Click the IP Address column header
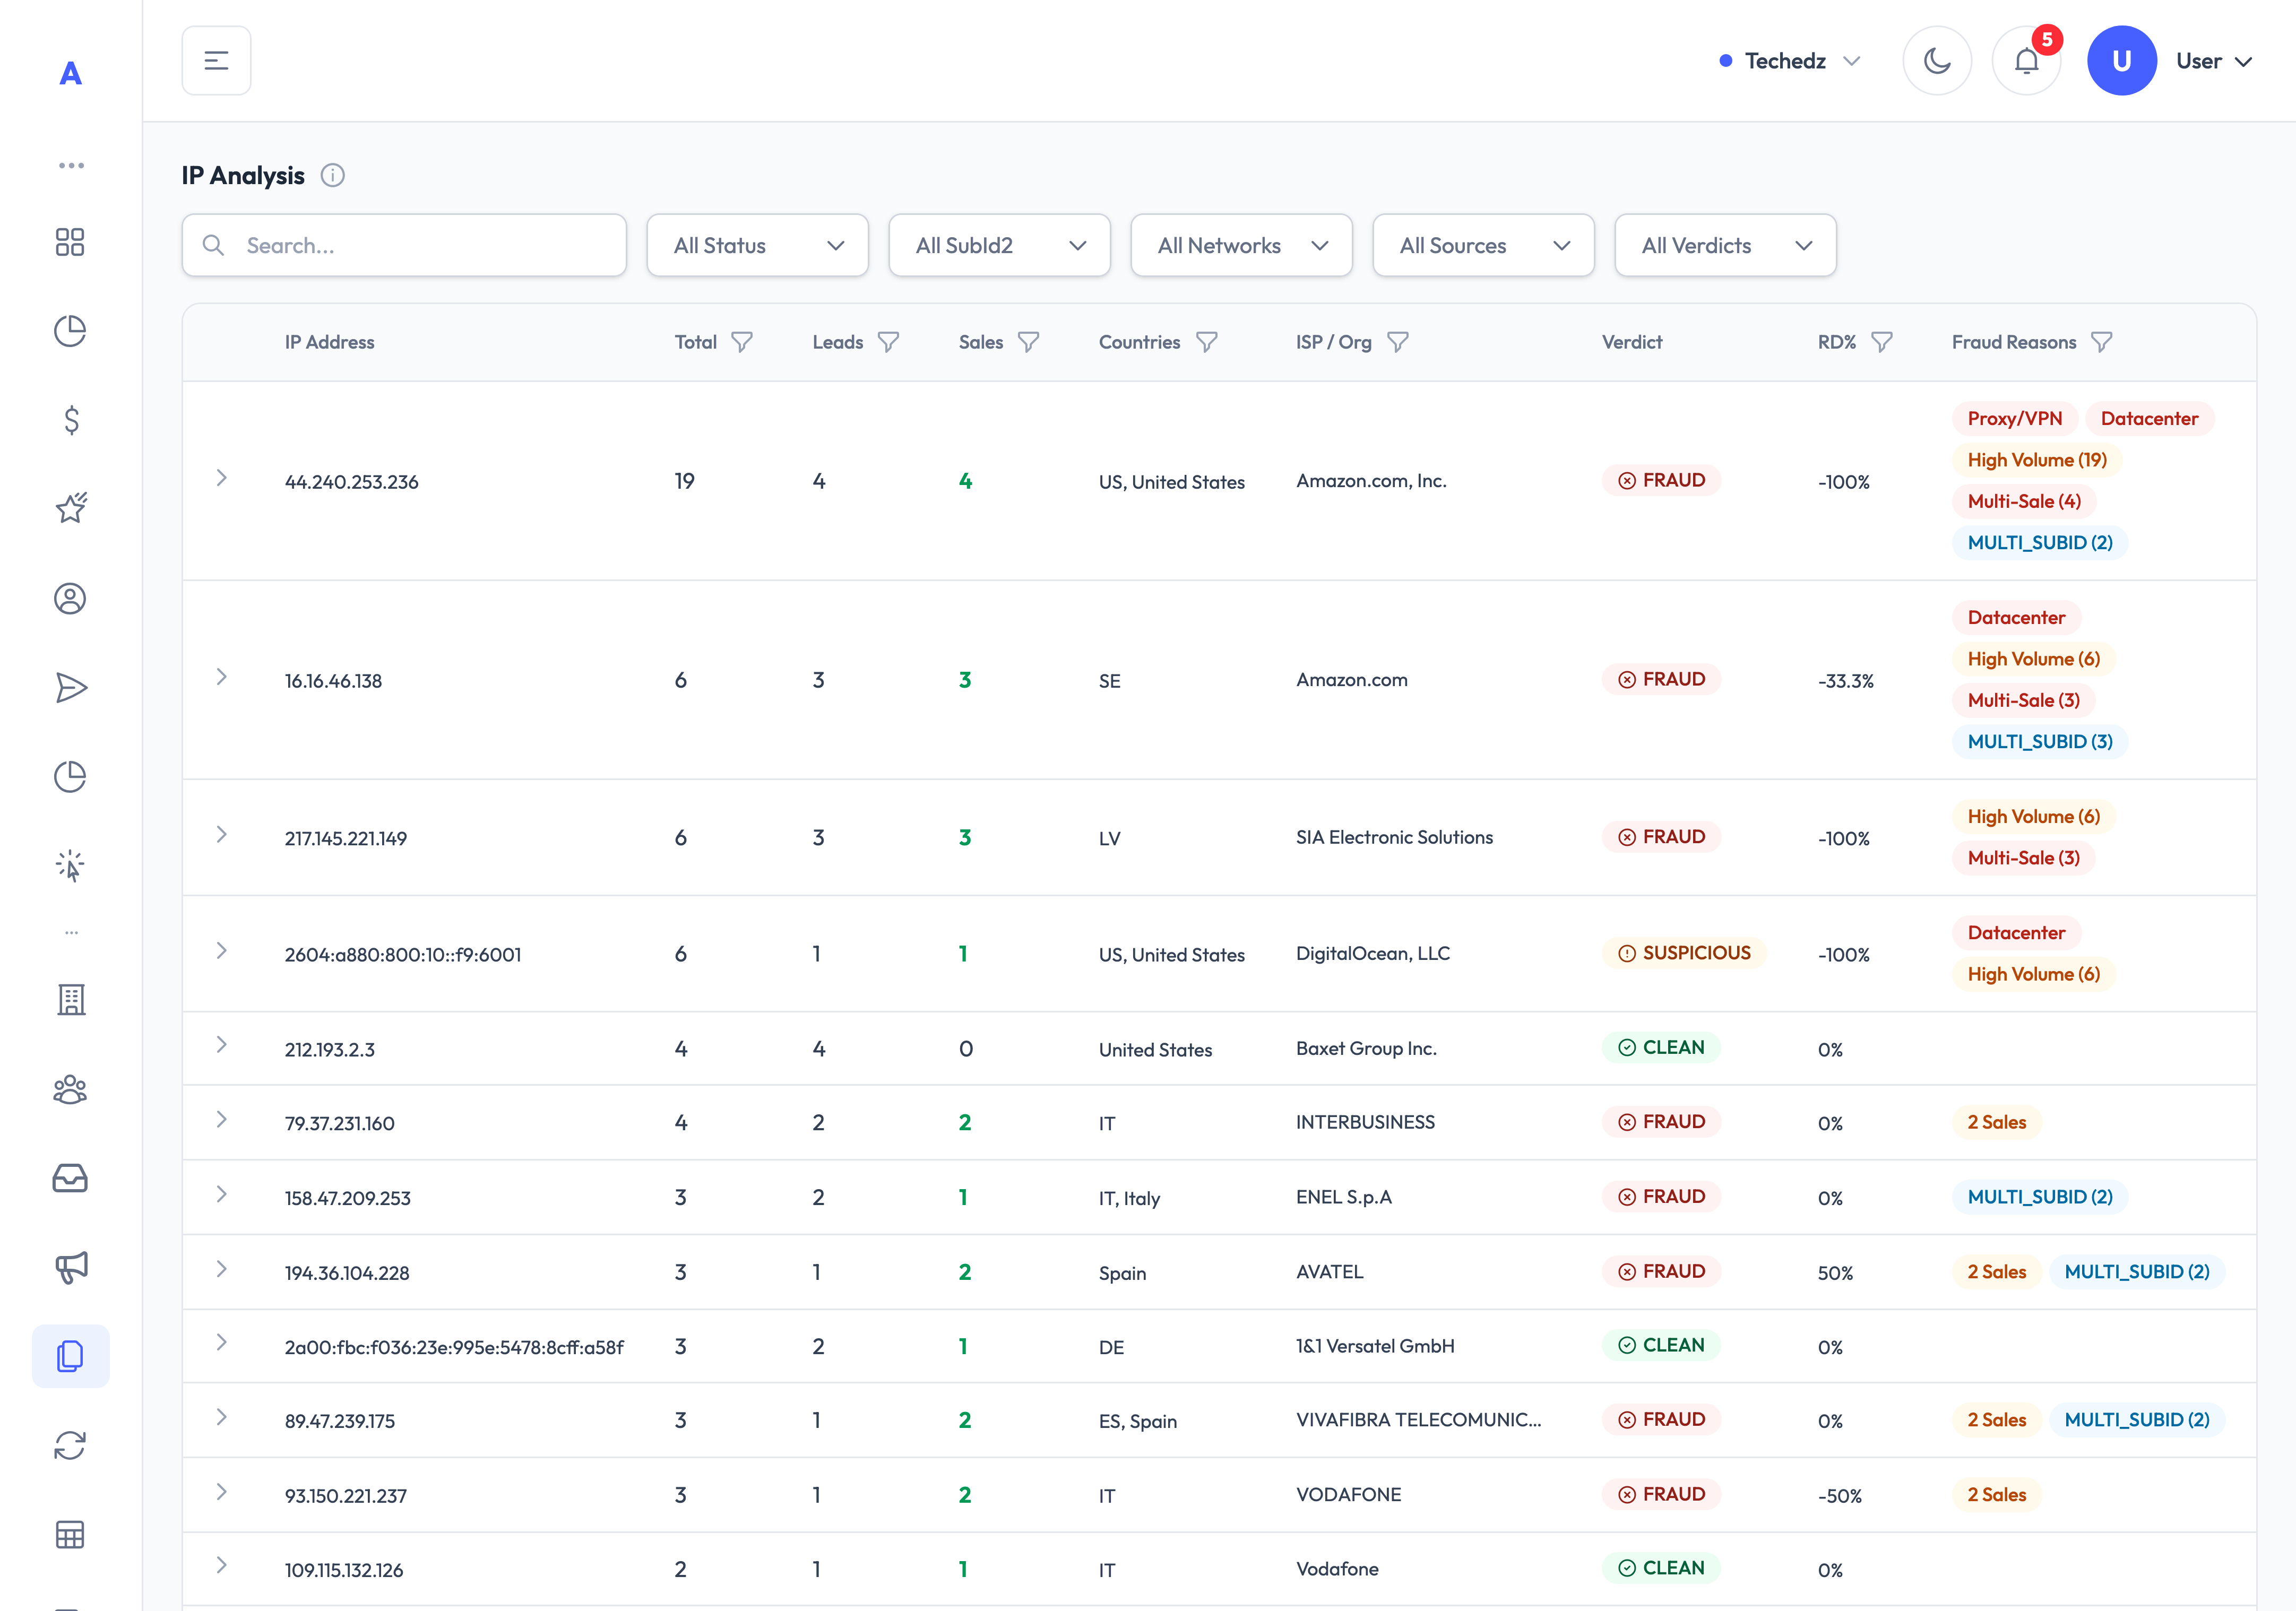The image size is (2296, 1611). click(x=329, y=342)
